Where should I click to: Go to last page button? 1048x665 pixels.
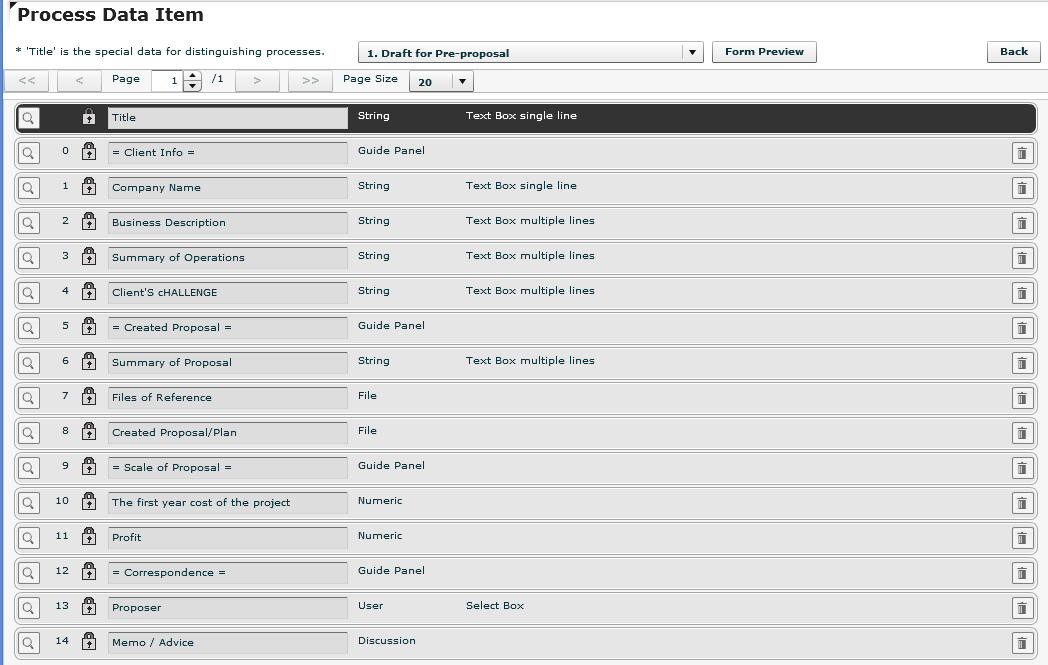[x=310, y=81]
